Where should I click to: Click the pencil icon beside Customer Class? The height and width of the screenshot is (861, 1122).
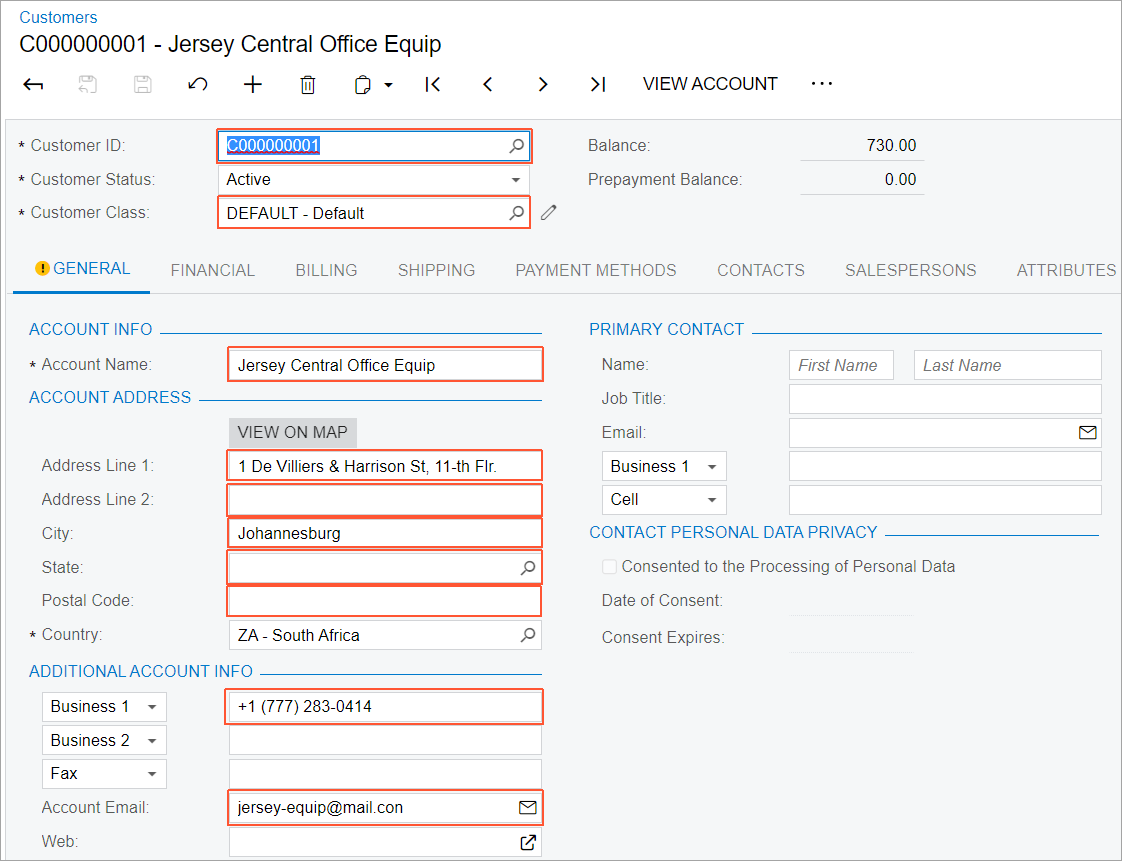click(548, 212)
